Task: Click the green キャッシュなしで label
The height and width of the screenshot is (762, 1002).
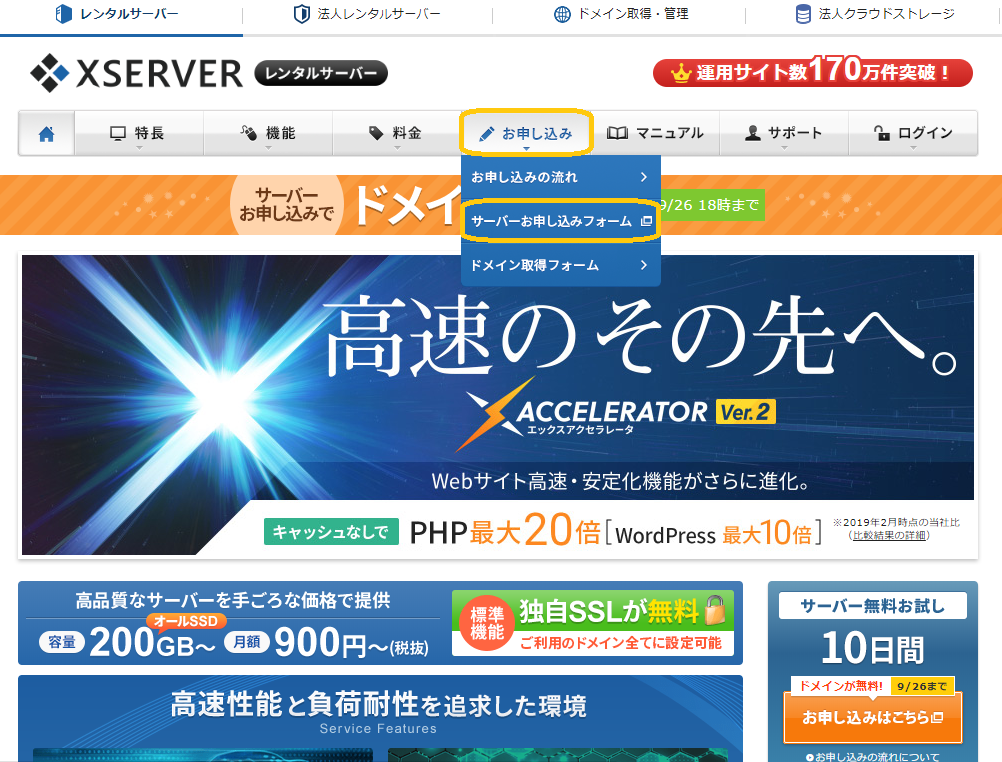Action: pos(331,531)
